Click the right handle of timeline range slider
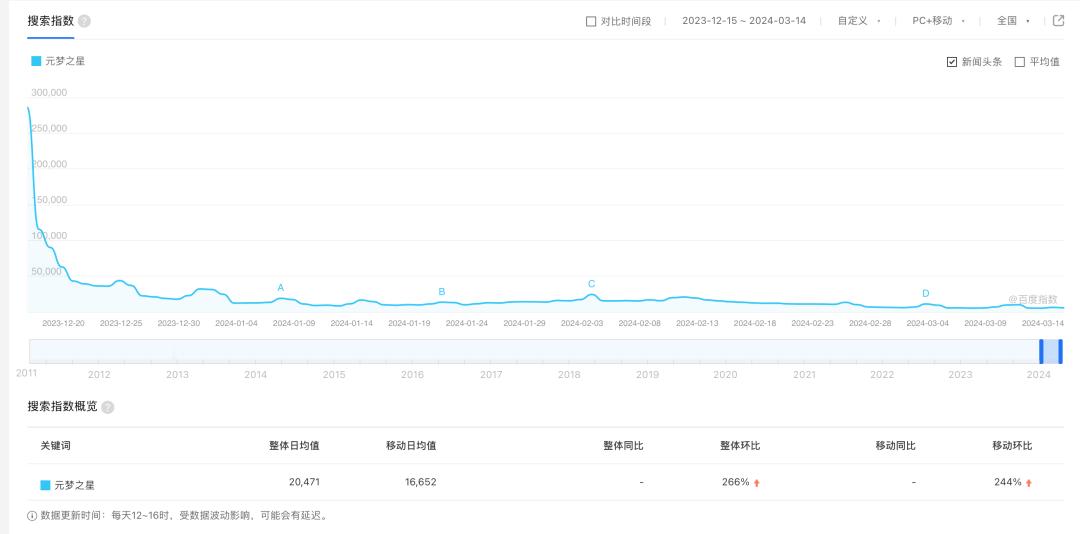The width and height of the screenshot is (1080, 534). (x=1060, y=351)
